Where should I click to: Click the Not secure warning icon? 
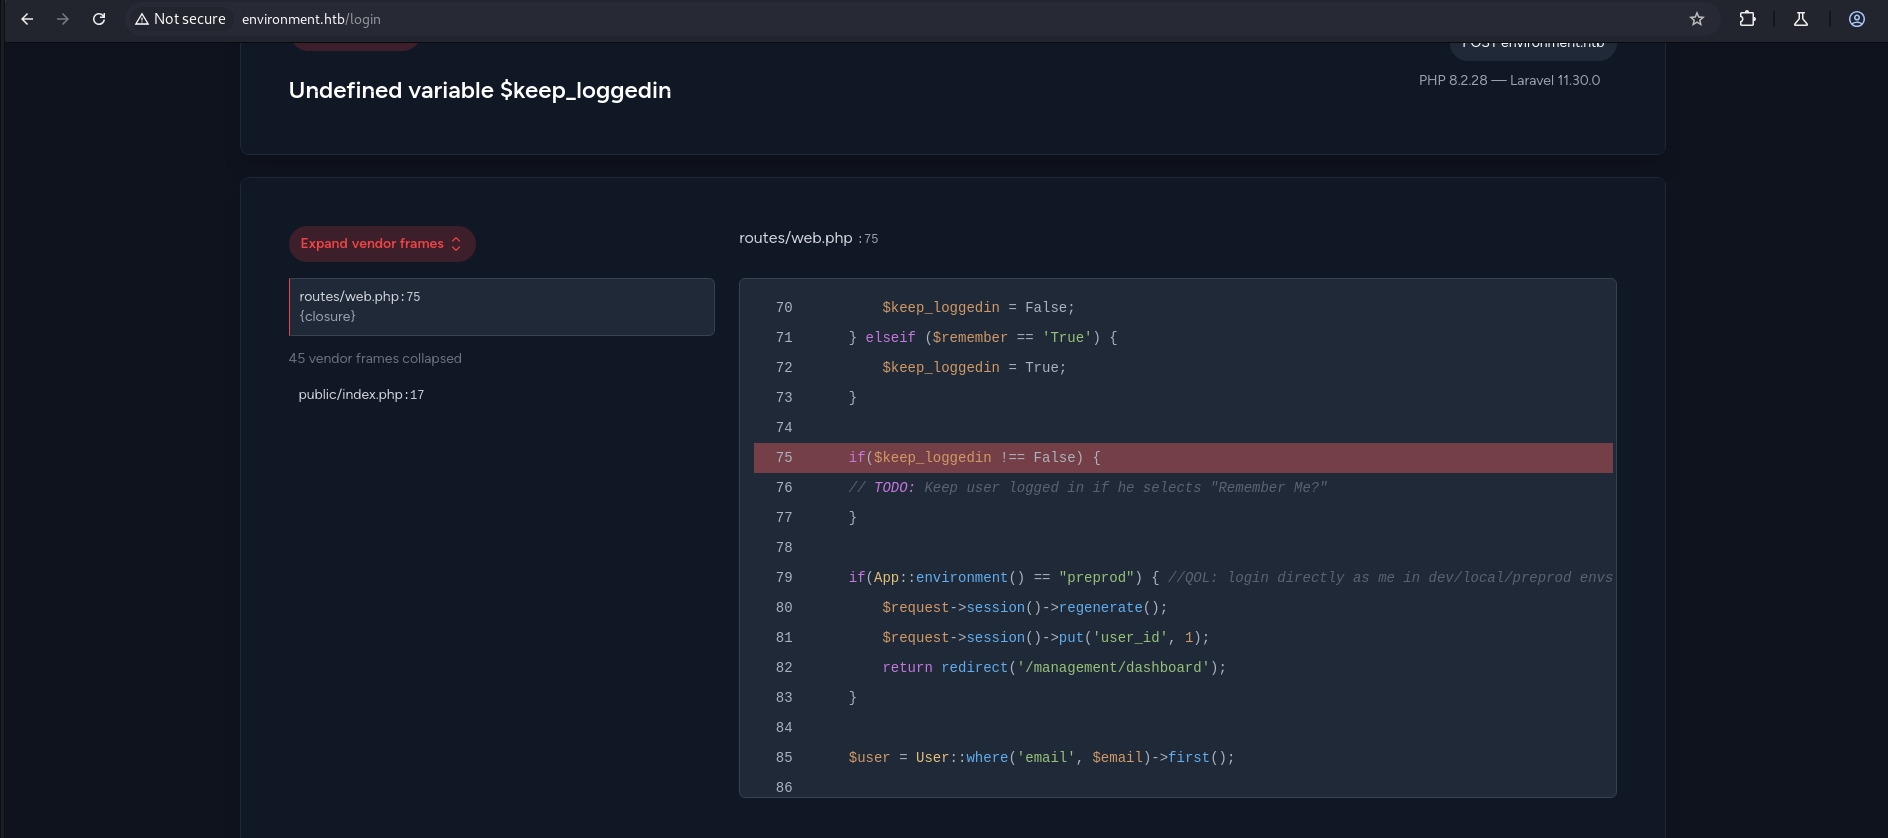tap(142, 19)
